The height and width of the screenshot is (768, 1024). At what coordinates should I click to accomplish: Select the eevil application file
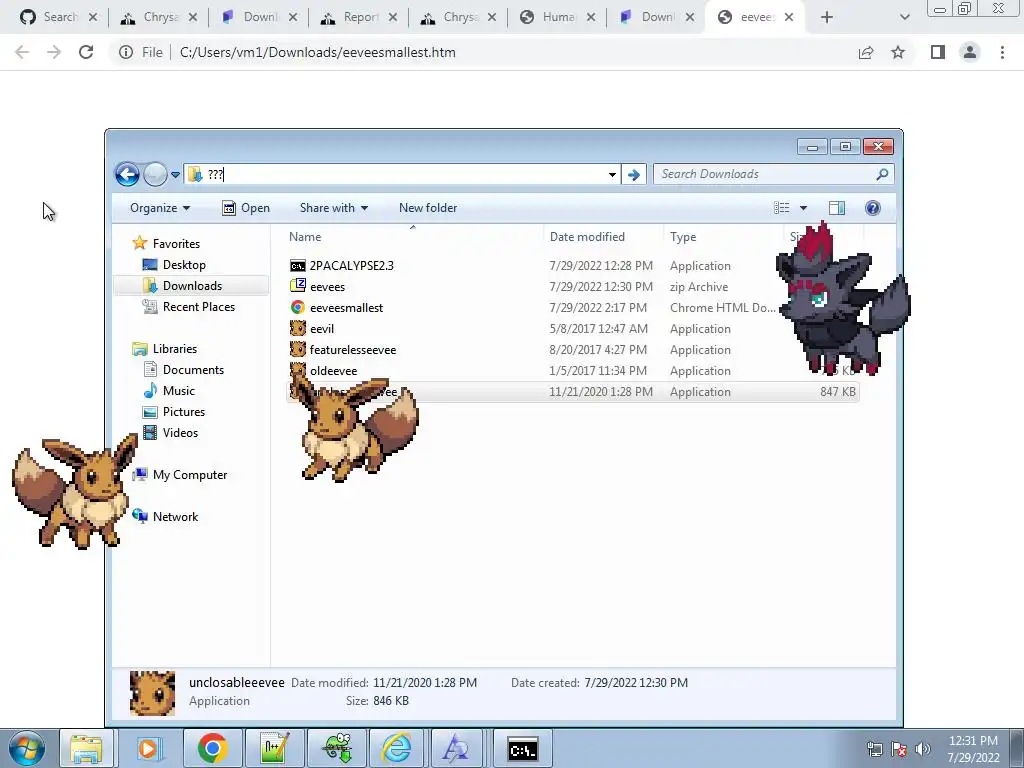pyautogui.click(x=322, y=328)
